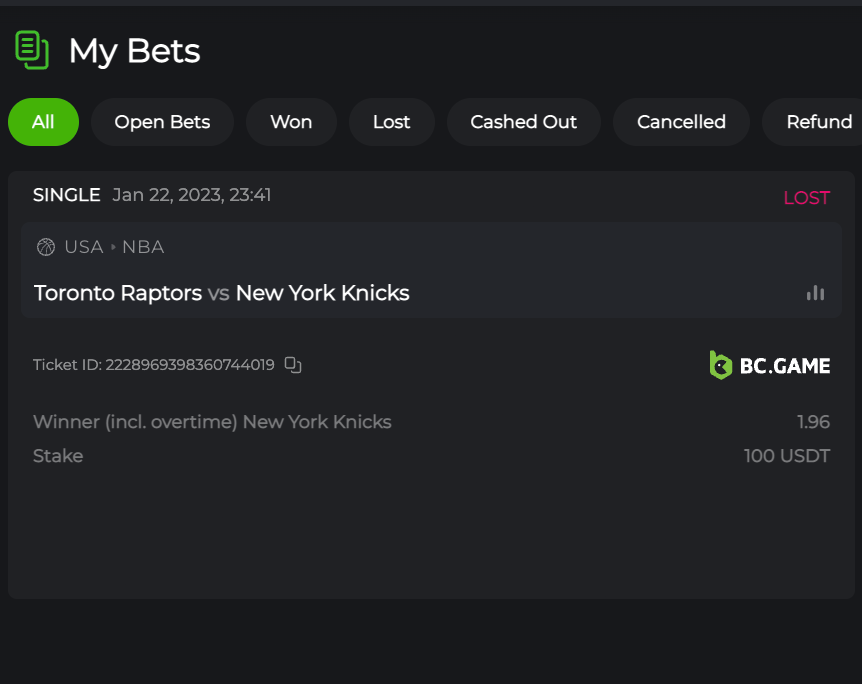This screenshot has height=684, width=862.
Task: Click the My Bets page heading
Action: tap(134, 51)
